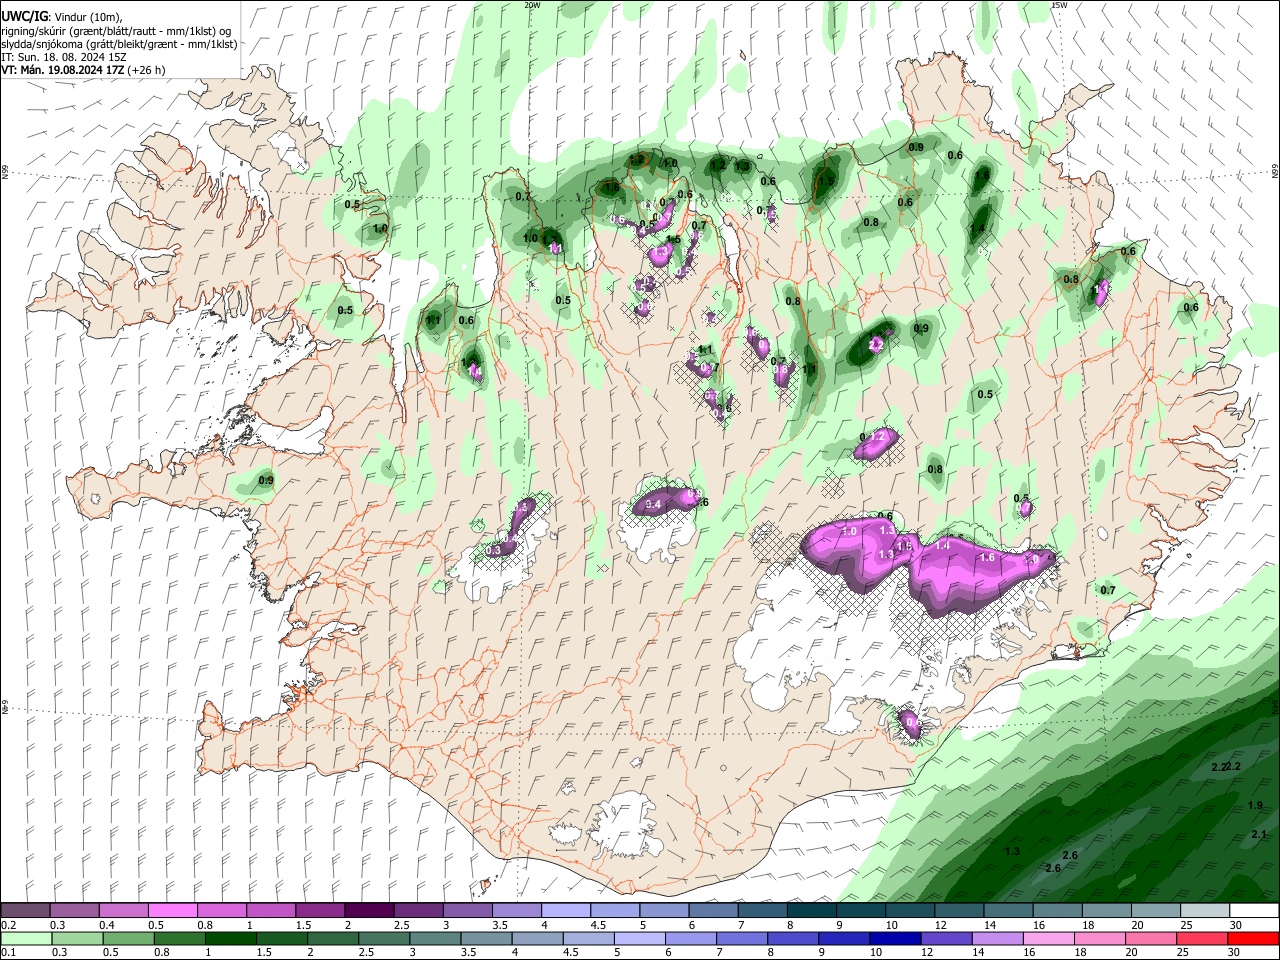Screen dimensions: 1280x960
Task: Click the 'slydda/snjókoma (grátt/bleikt/grænt - mm/1klst)' line
Action: coord(119,44)
